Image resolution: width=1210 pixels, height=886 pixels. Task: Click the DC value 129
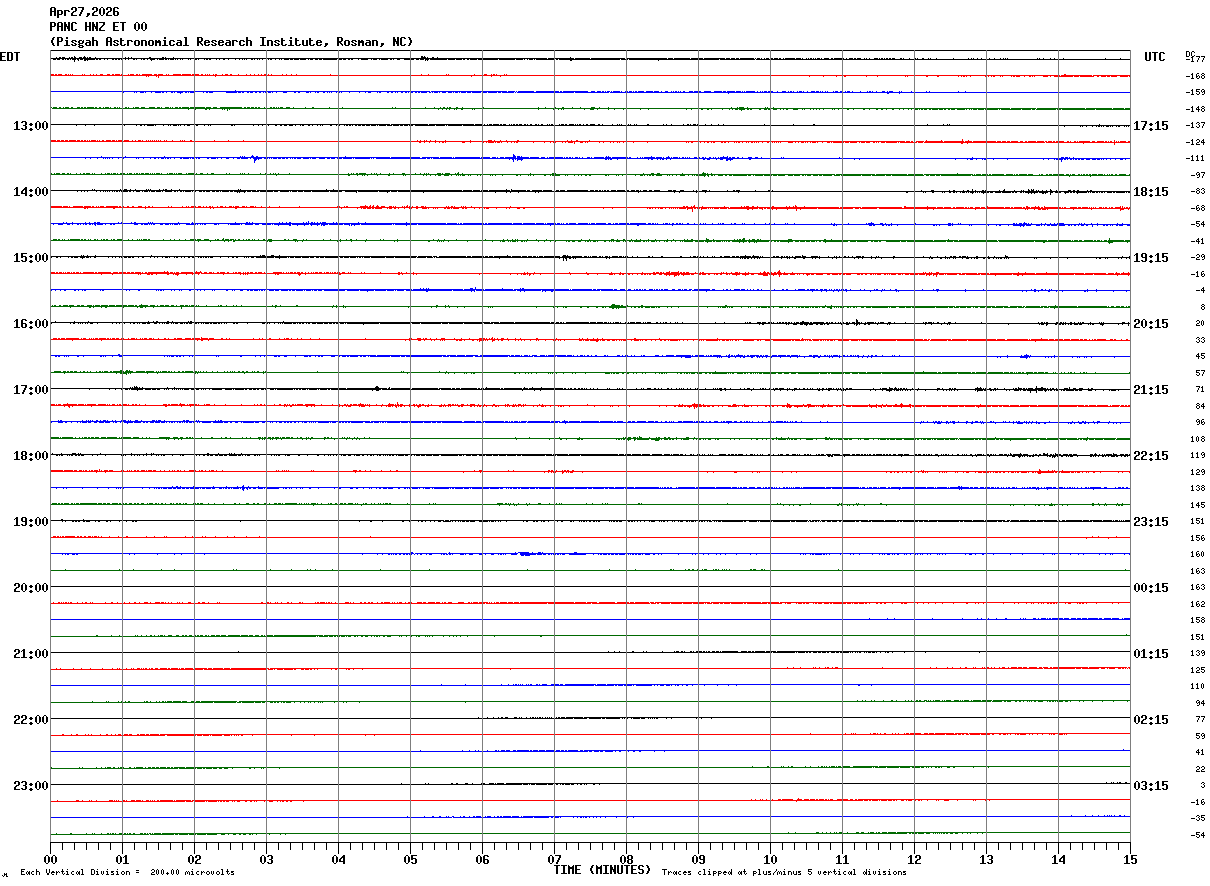[1198, 472]
